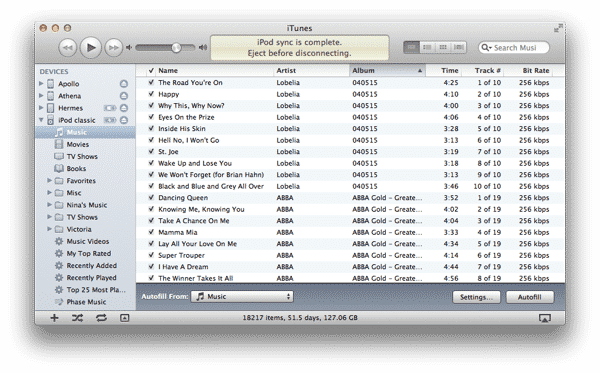Open the Phase Music playlist
The image size is (600, 373).
click(x=85, y=302)
